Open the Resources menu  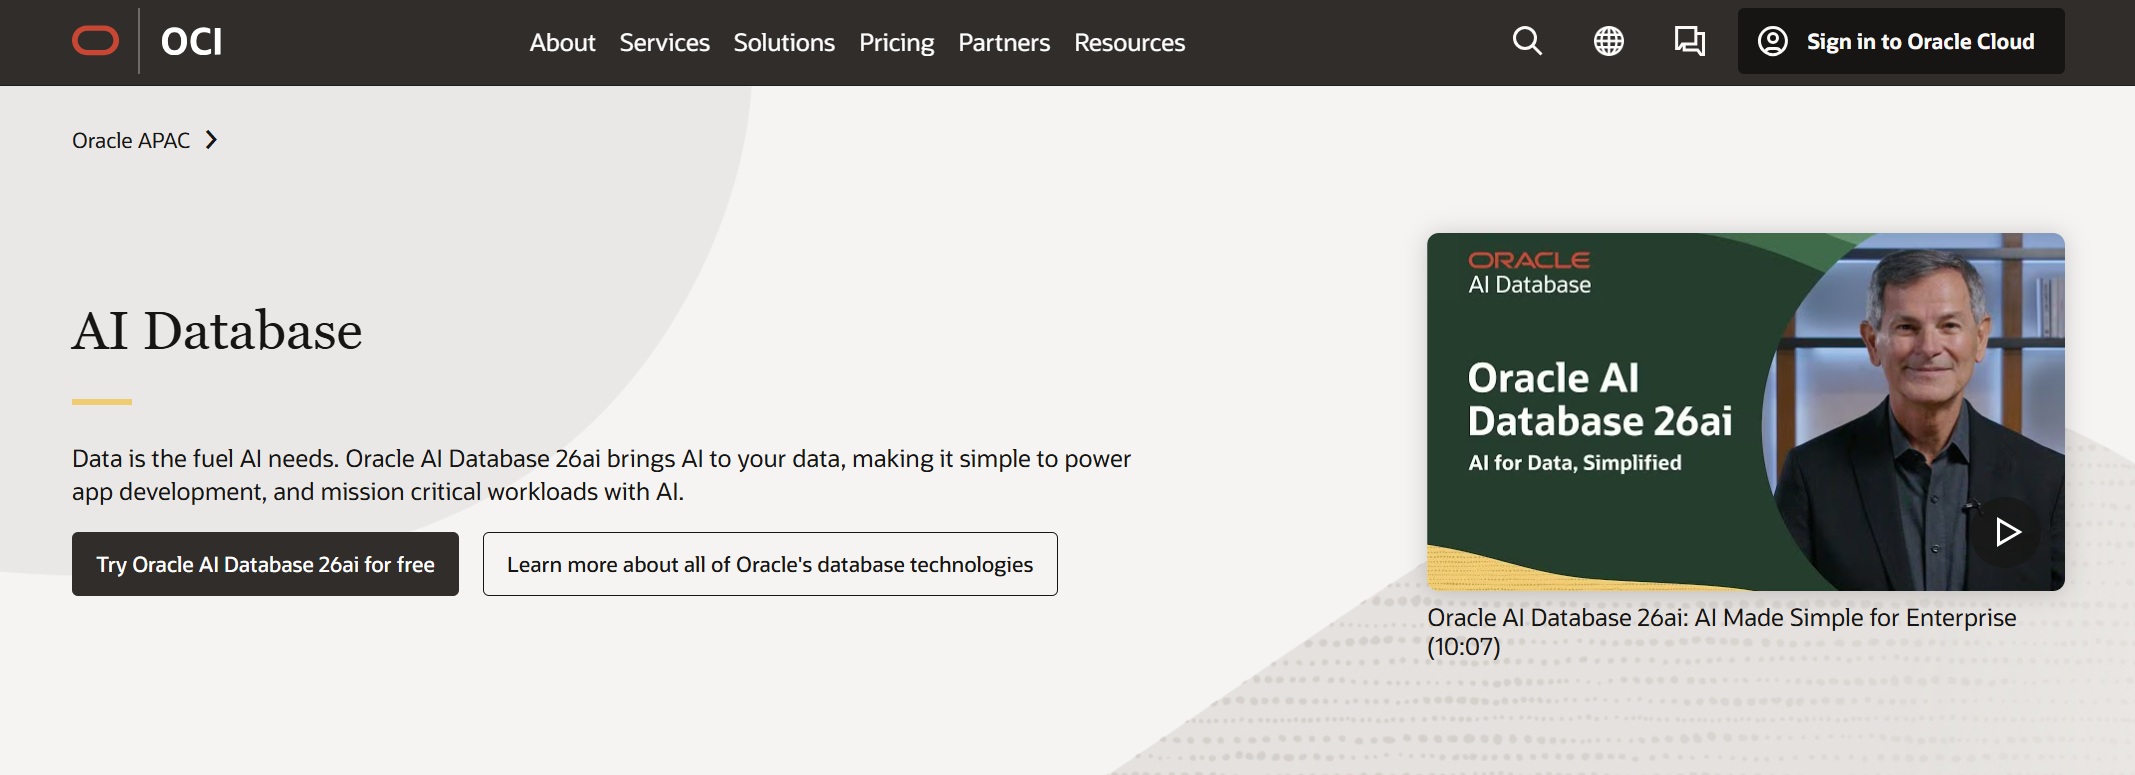click(1129, 43)
